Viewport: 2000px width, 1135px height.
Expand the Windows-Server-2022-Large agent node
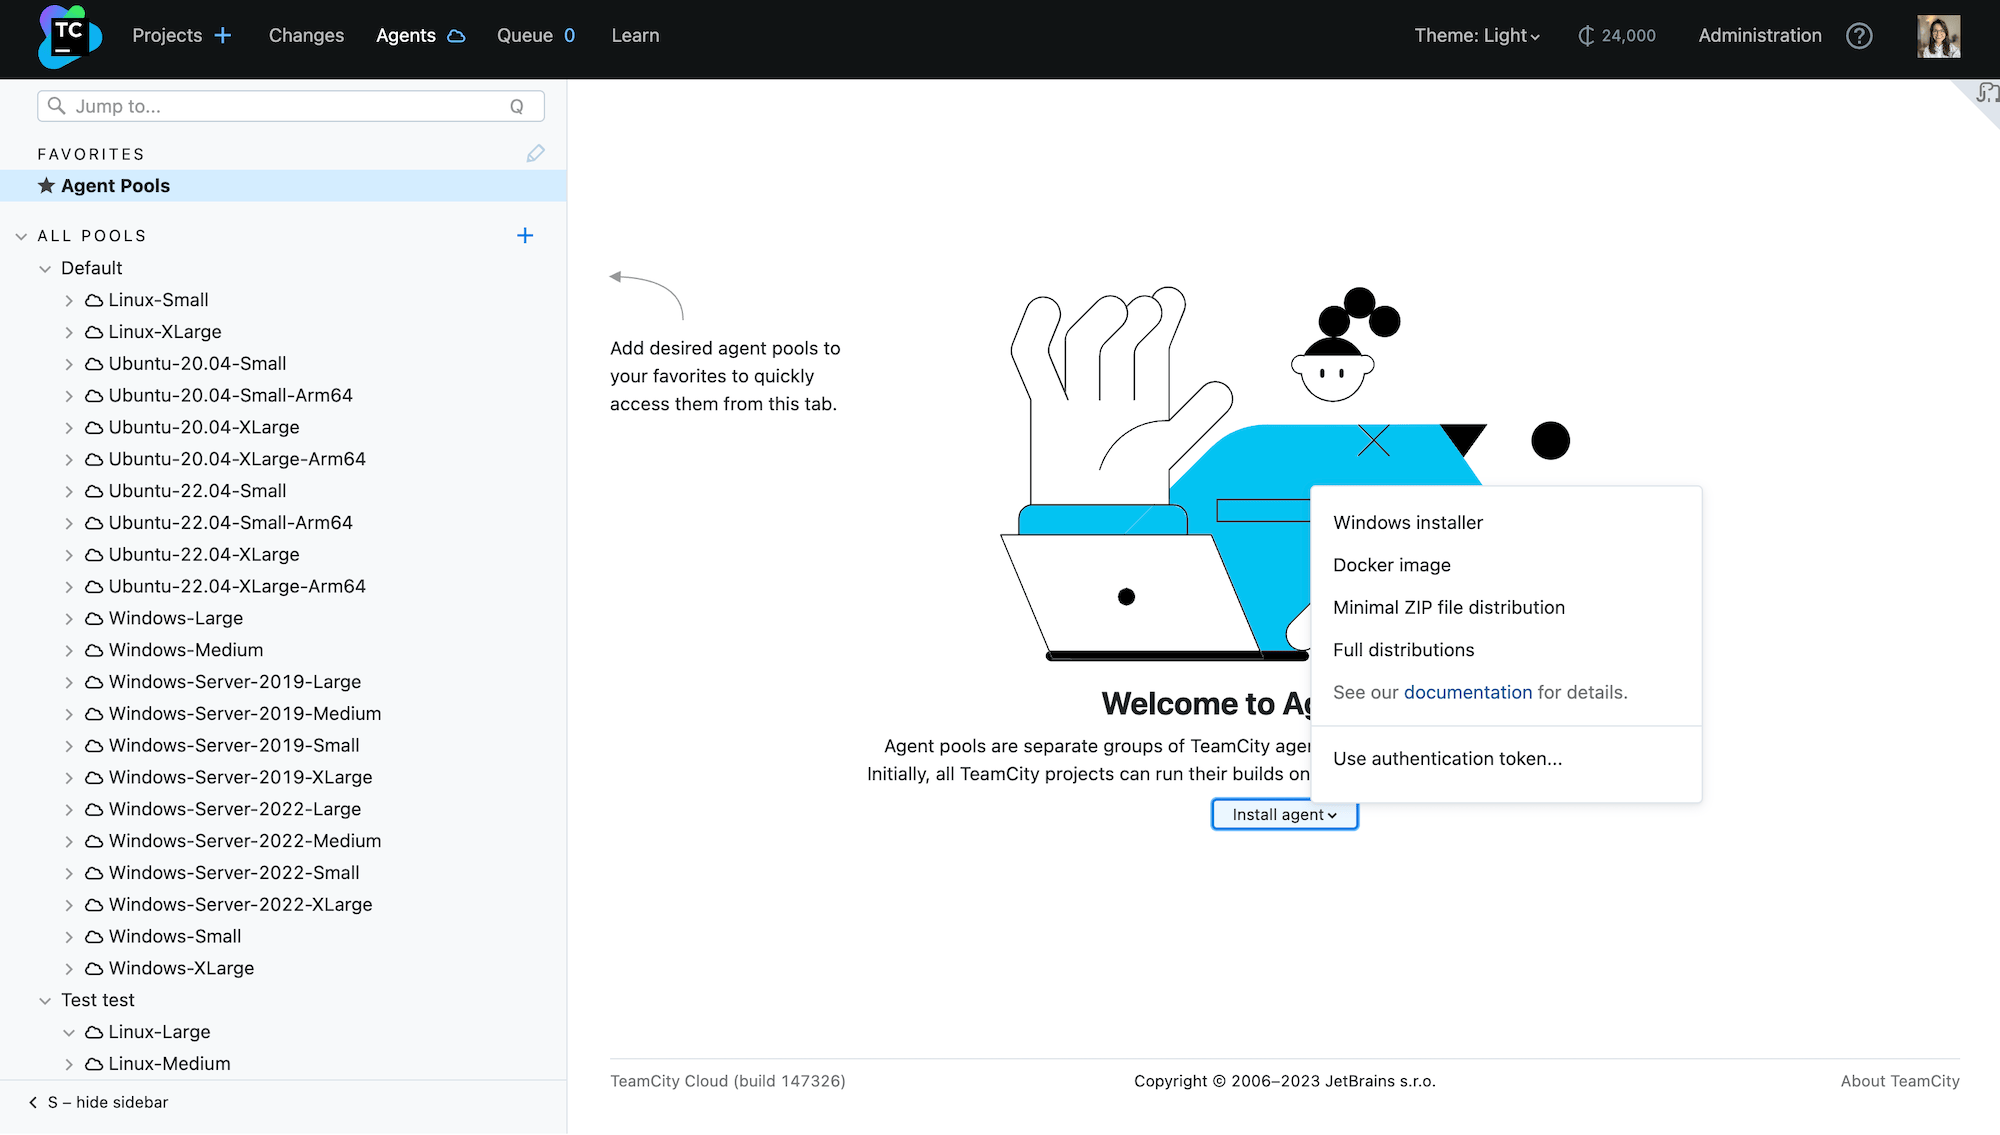click(69, 810)
